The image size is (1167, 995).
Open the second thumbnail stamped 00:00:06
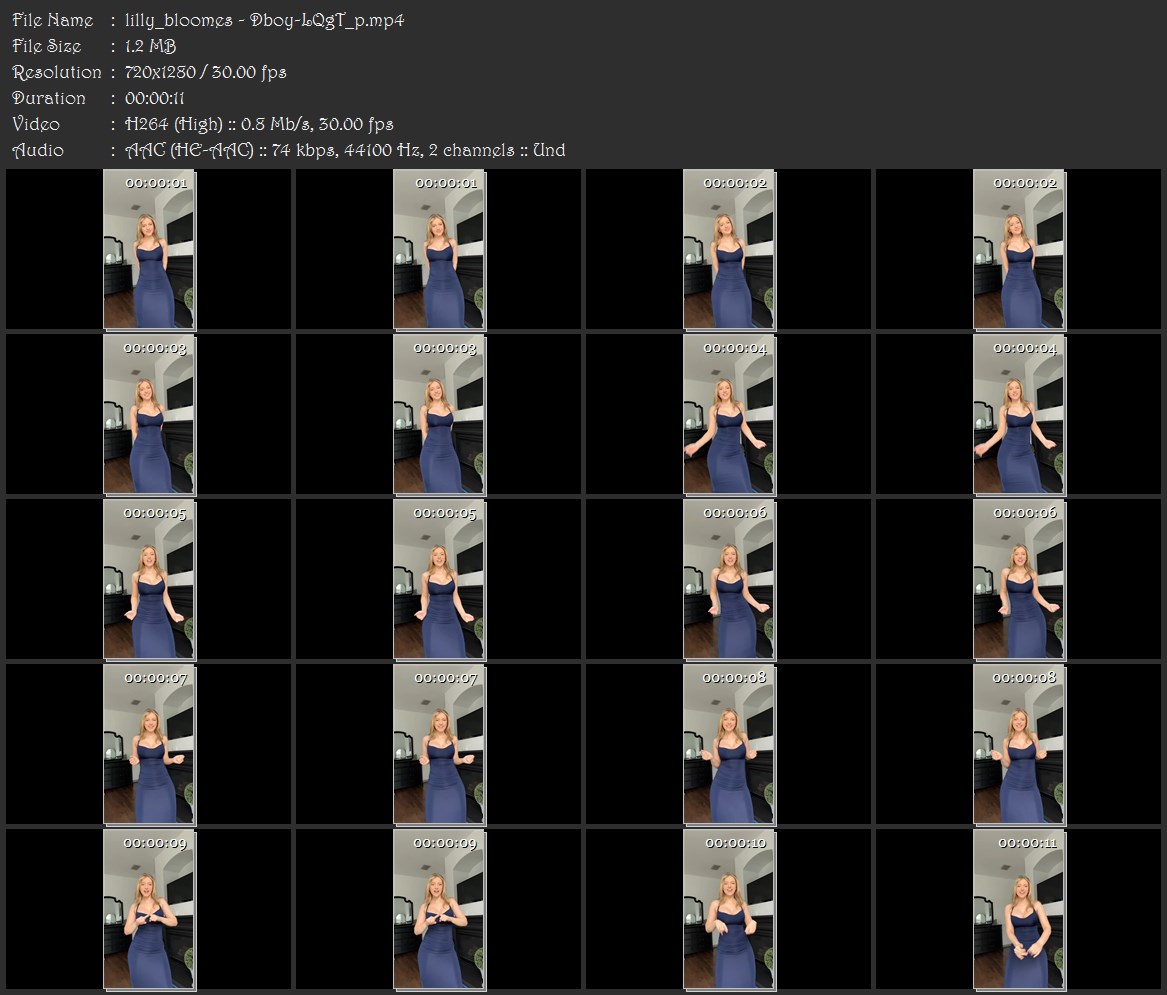click(1018, 580)
